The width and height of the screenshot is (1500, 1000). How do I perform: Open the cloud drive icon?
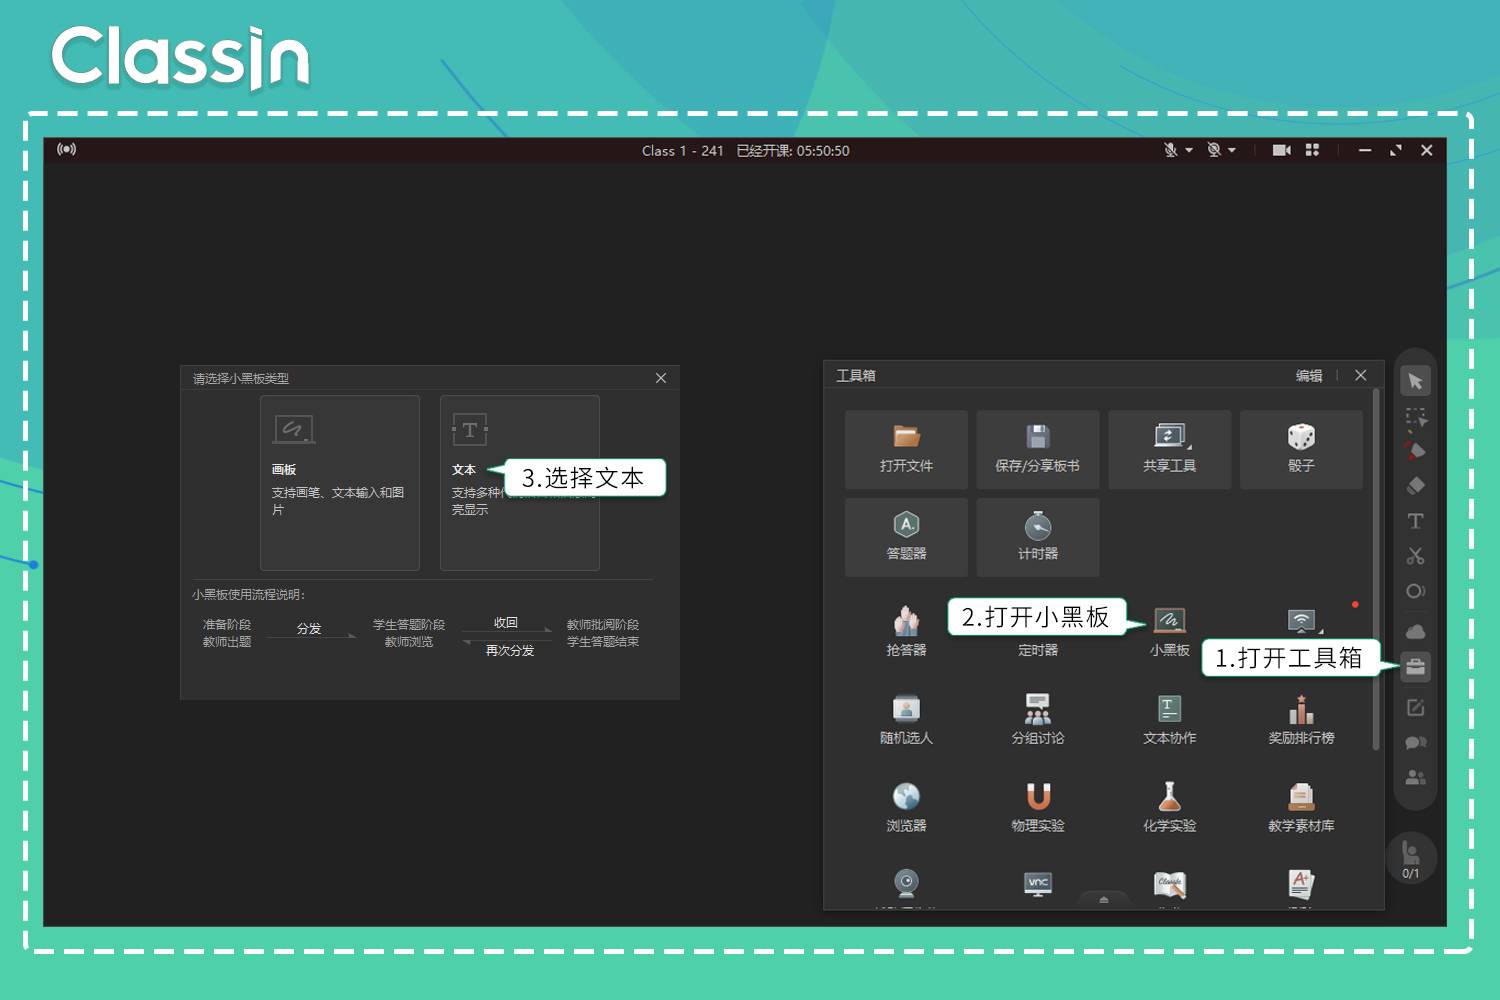[x=1415, y=632]
